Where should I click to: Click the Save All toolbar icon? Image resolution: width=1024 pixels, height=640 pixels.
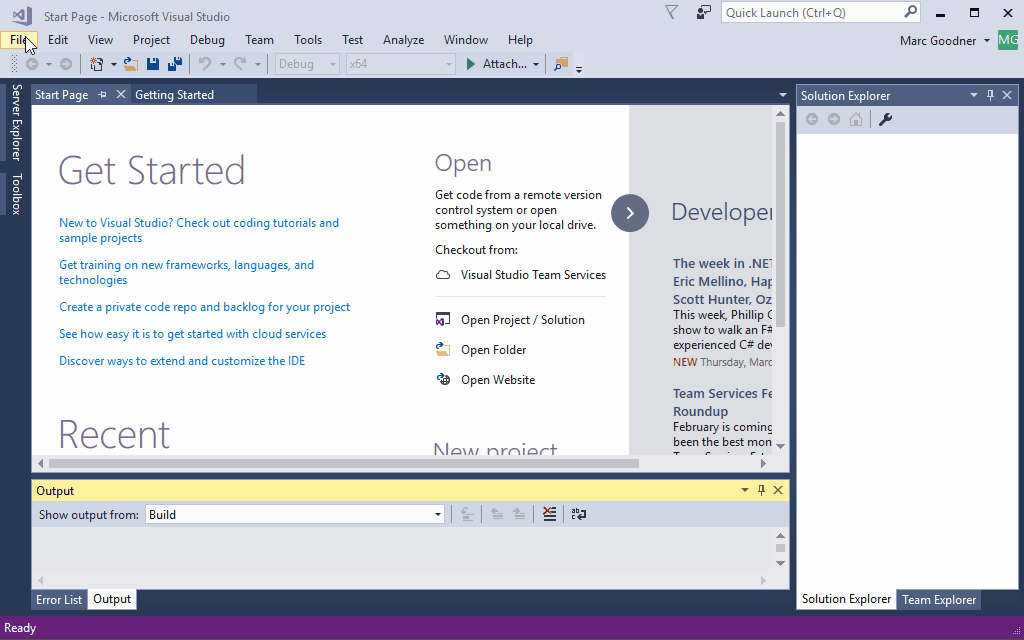[x=174, y=63]
